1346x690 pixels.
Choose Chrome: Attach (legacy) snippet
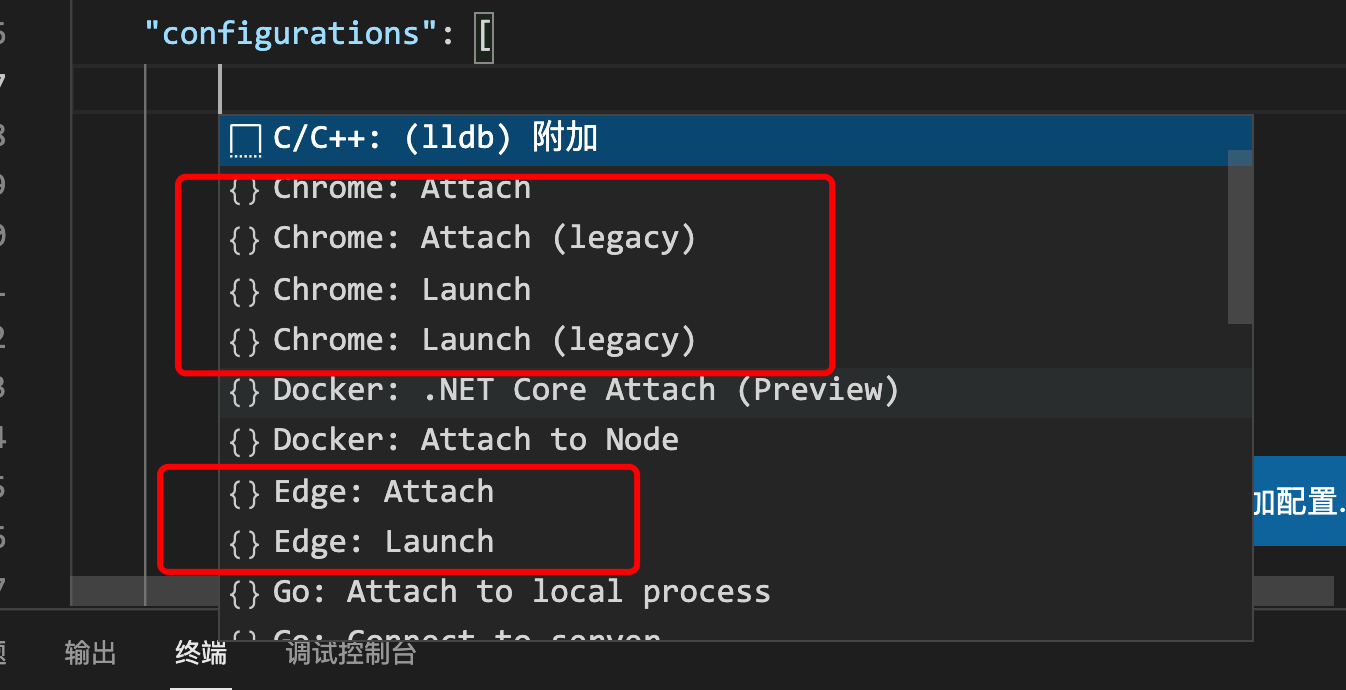click(x=484, y=239)
